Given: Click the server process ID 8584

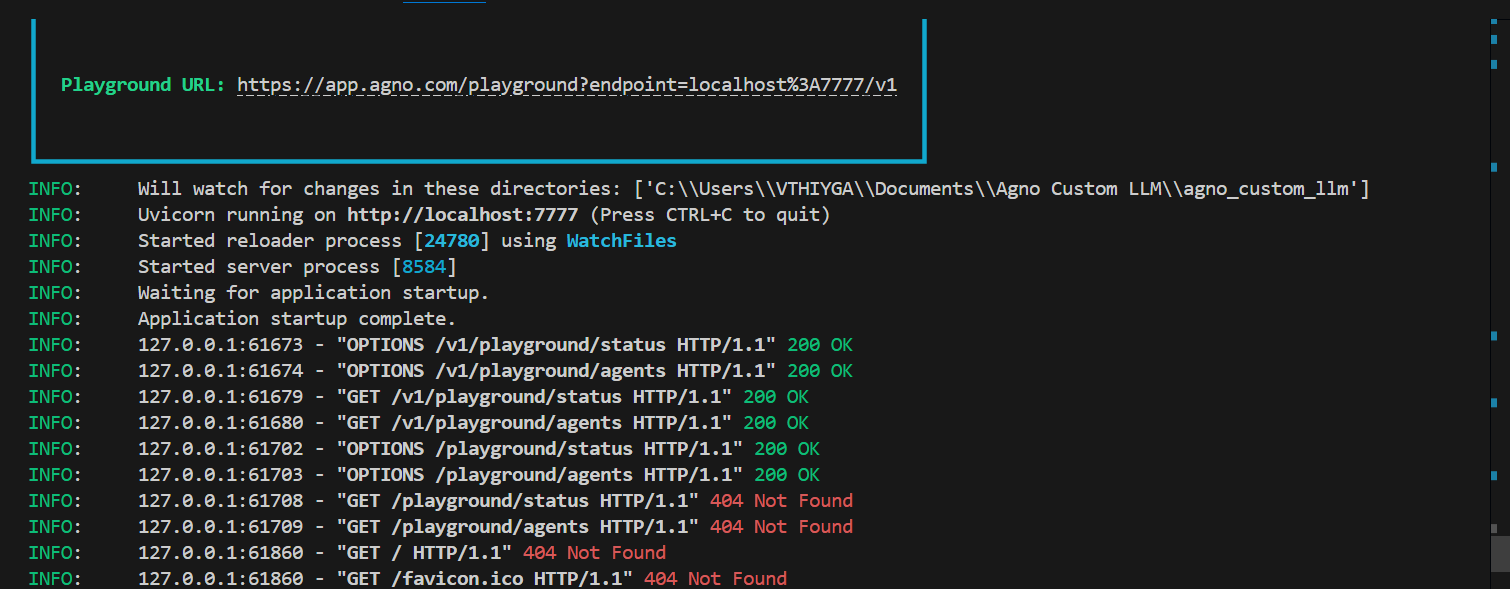Looking at the screenshot, I should pos(424,267).
